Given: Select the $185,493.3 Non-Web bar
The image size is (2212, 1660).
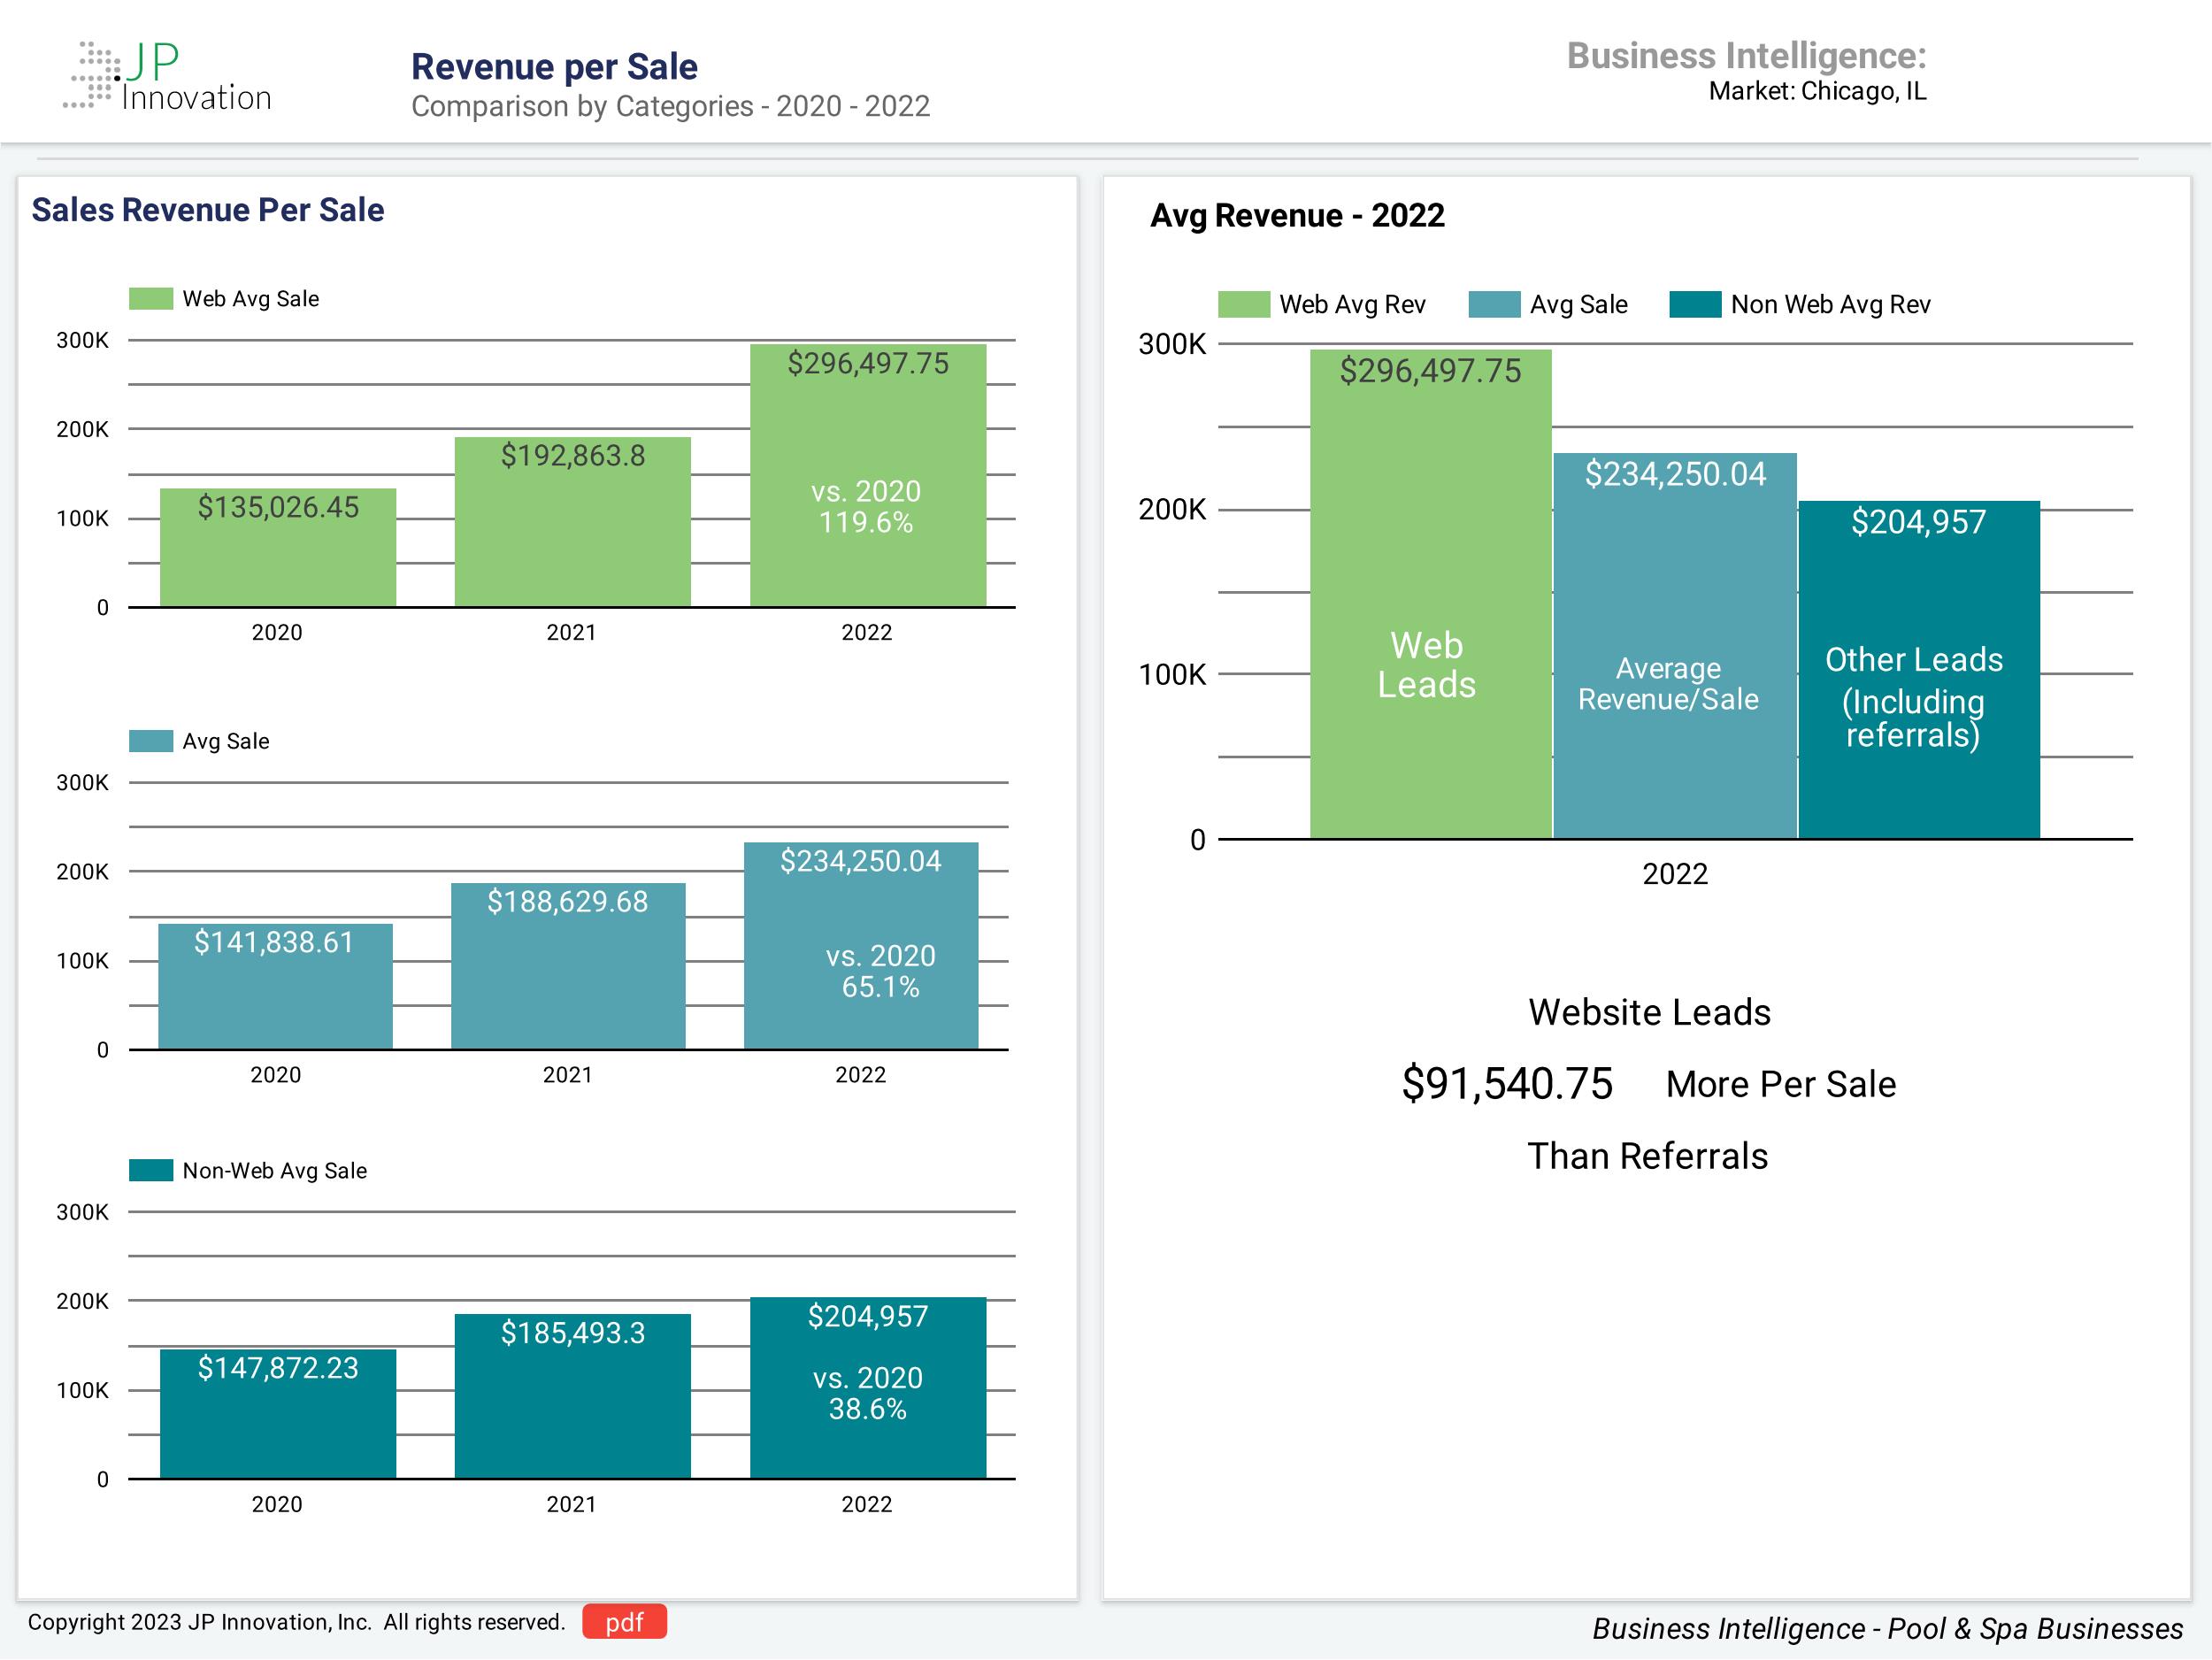Looking at the screenshot, I should (572, 1396).
